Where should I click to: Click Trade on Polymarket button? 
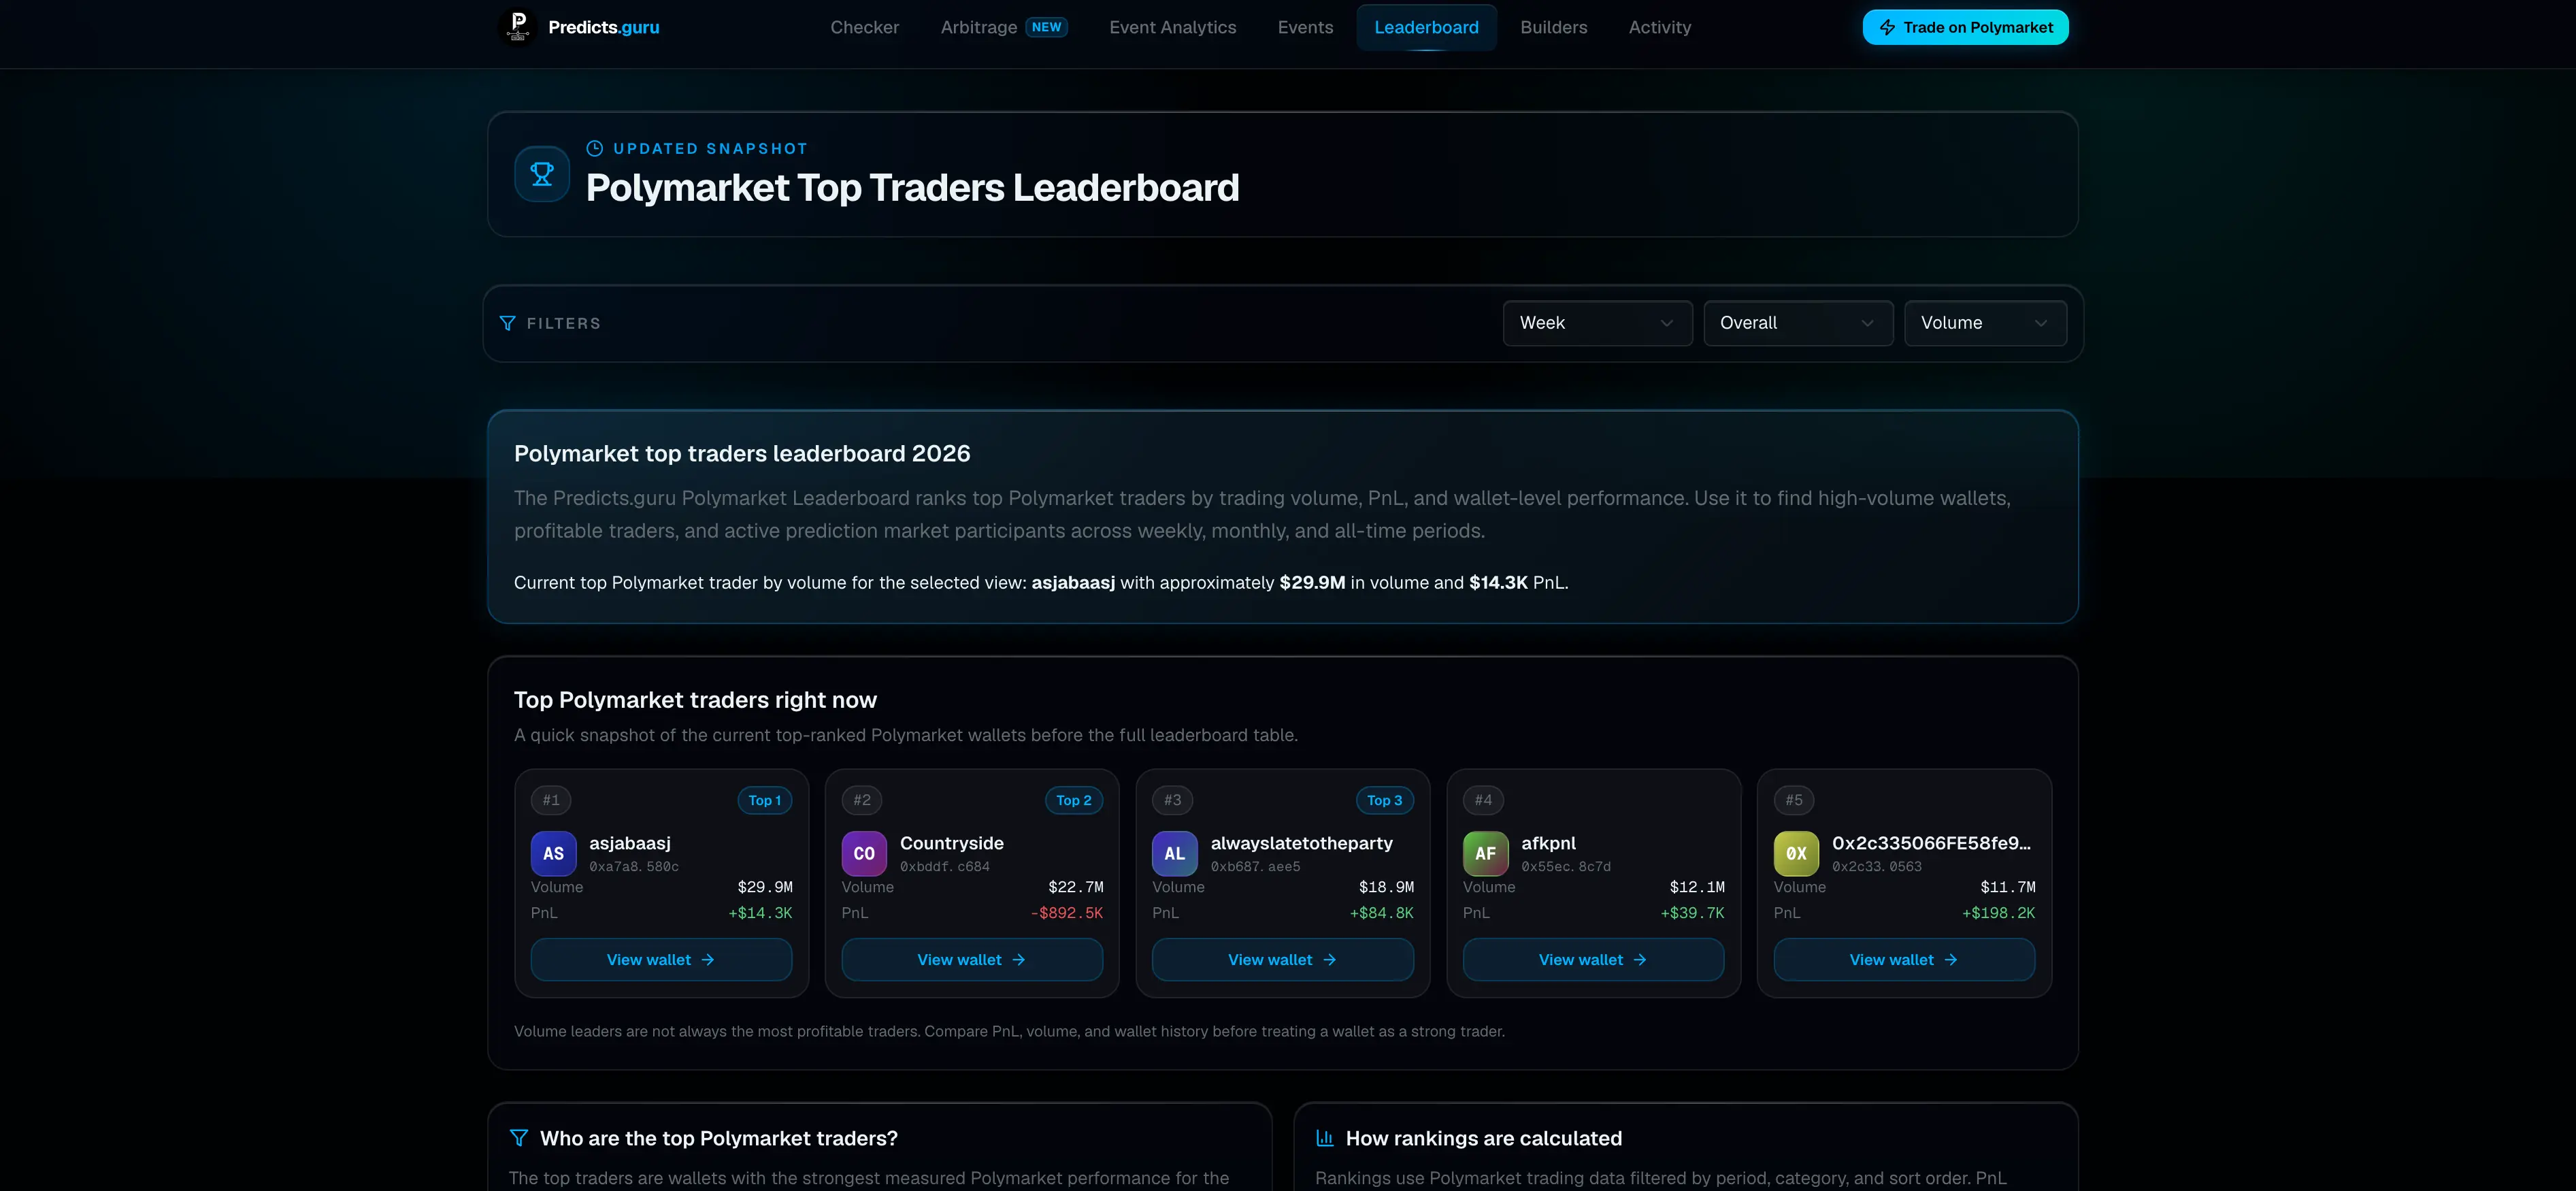tap(1965, 27)
